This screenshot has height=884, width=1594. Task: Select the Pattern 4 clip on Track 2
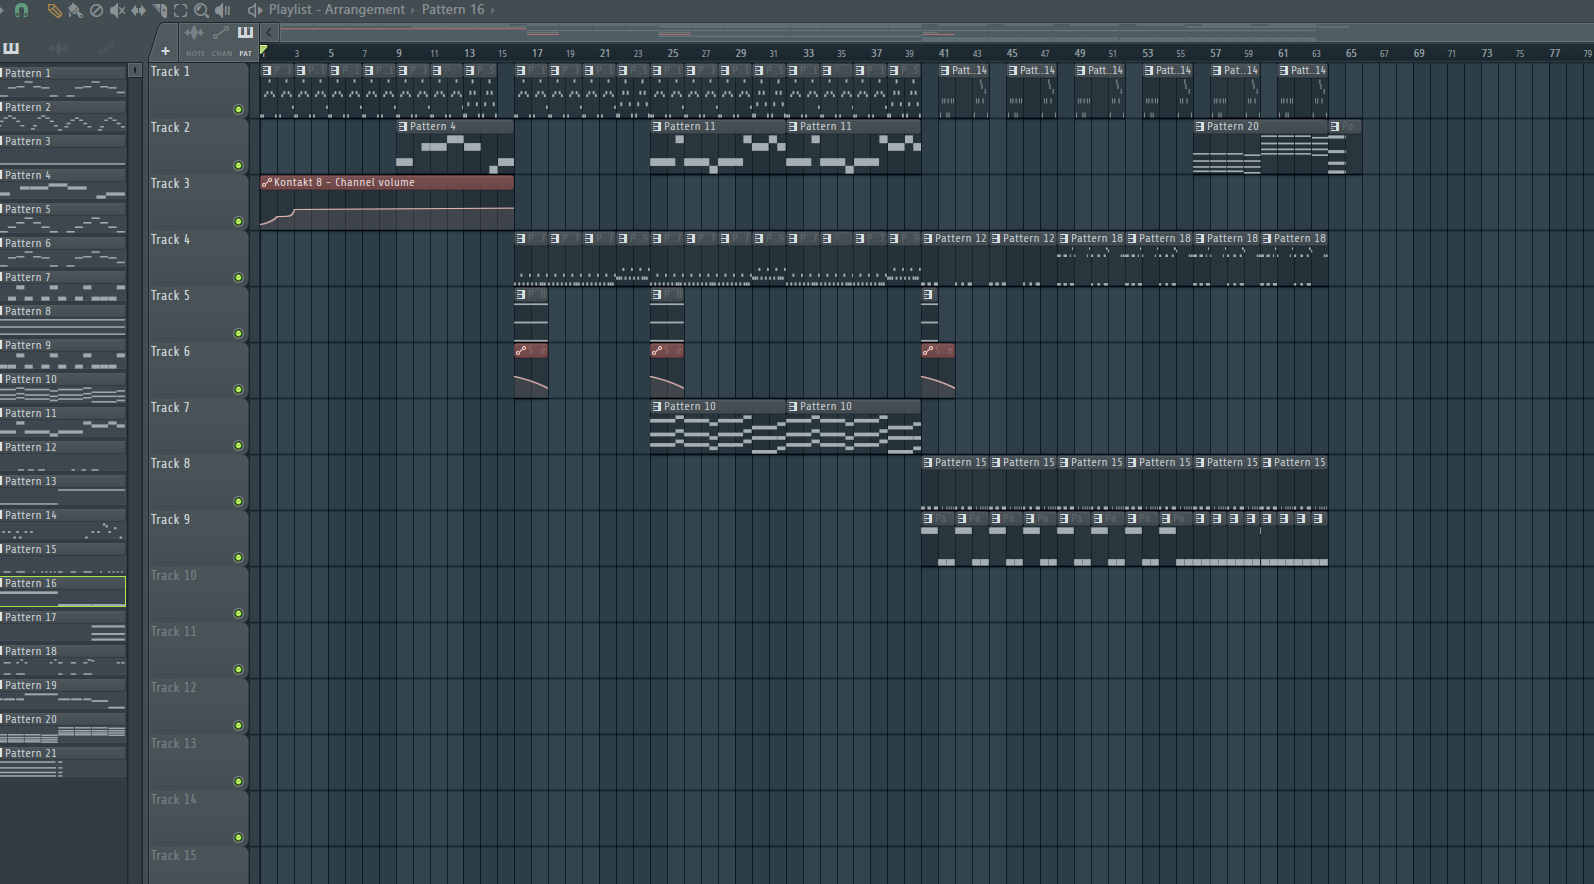click(455, 147)
